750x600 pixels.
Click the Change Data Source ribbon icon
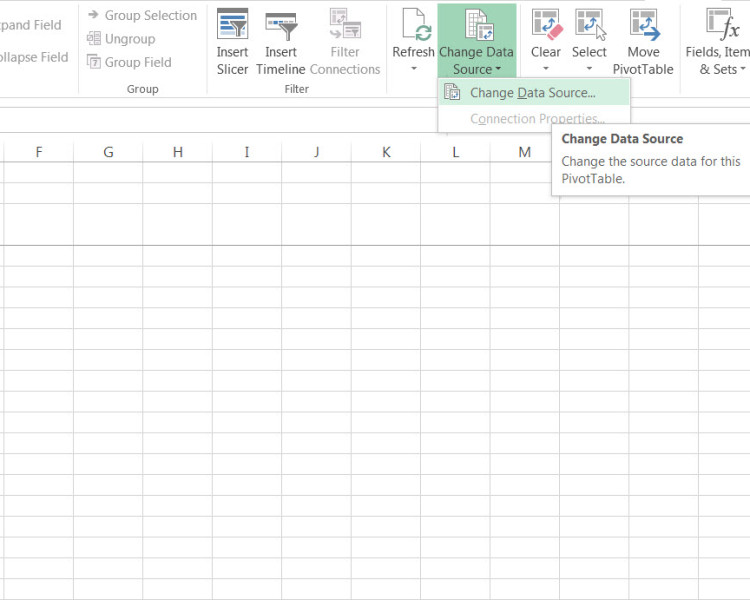(x=476, y=25)
